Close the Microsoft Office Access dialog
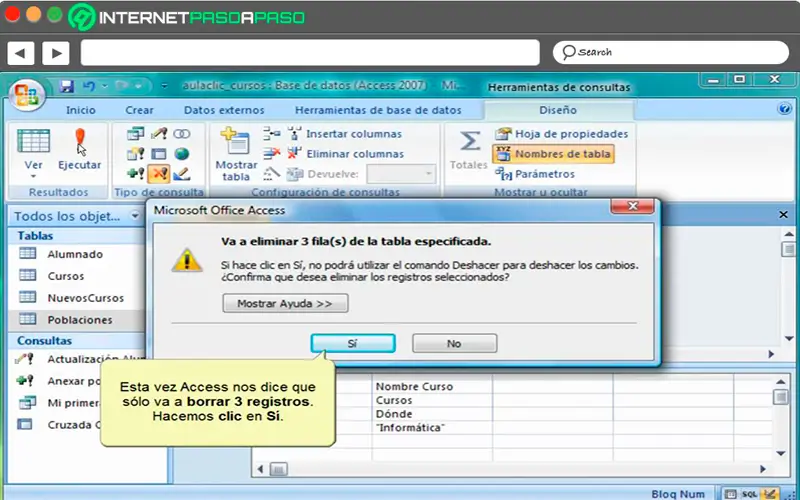Viewport: 800px width, 500px height. tap(633, 206)
